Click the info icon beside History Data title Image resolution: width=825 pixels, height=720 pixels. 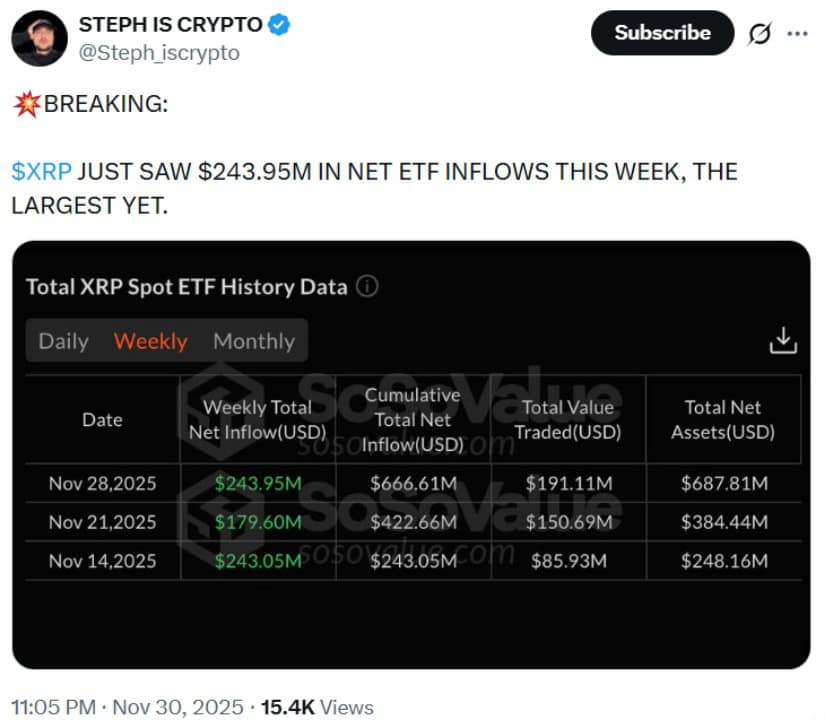point(367,287)
